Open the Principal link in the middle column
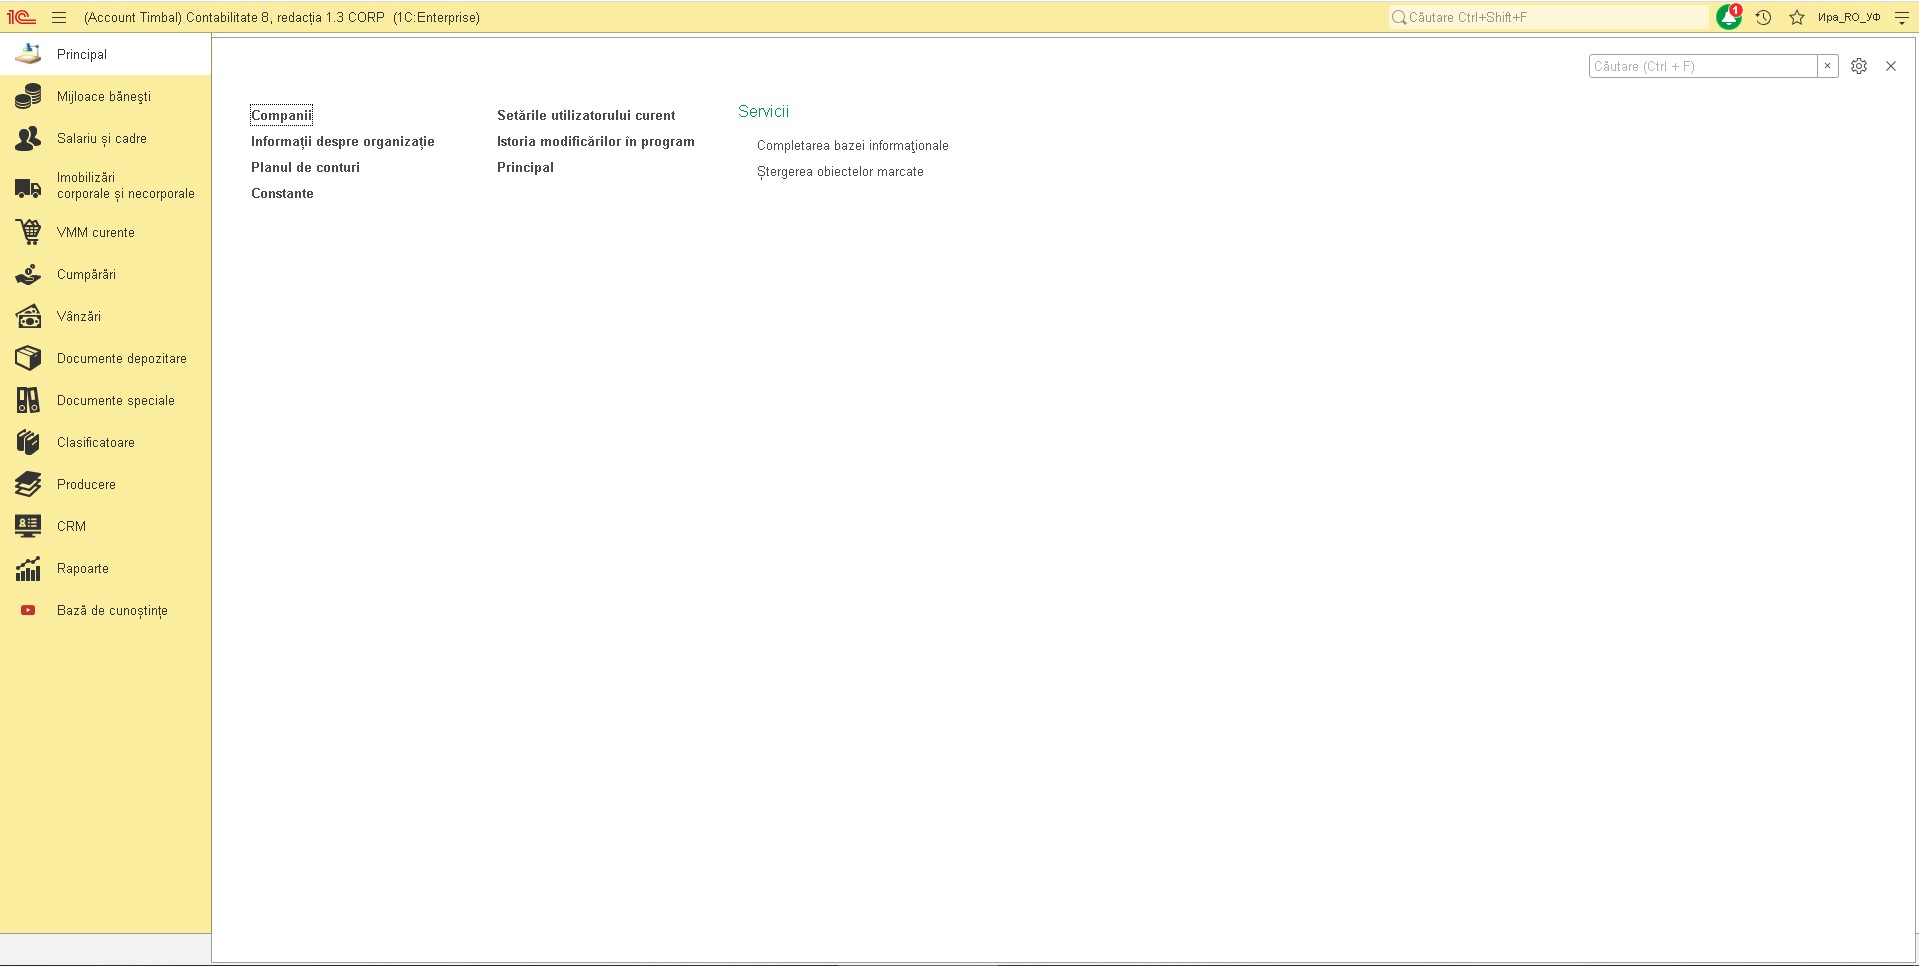The height and width of the screenshot is (966, 1919). pos(525,167)
